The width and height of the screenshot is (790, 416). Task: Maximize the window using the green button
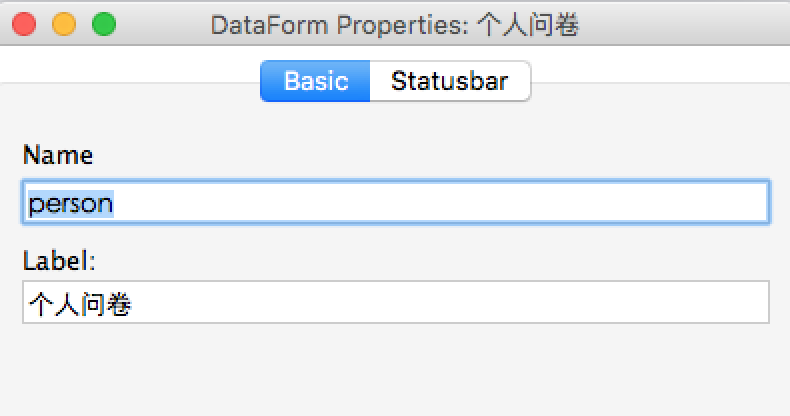(x=103, y=24)
